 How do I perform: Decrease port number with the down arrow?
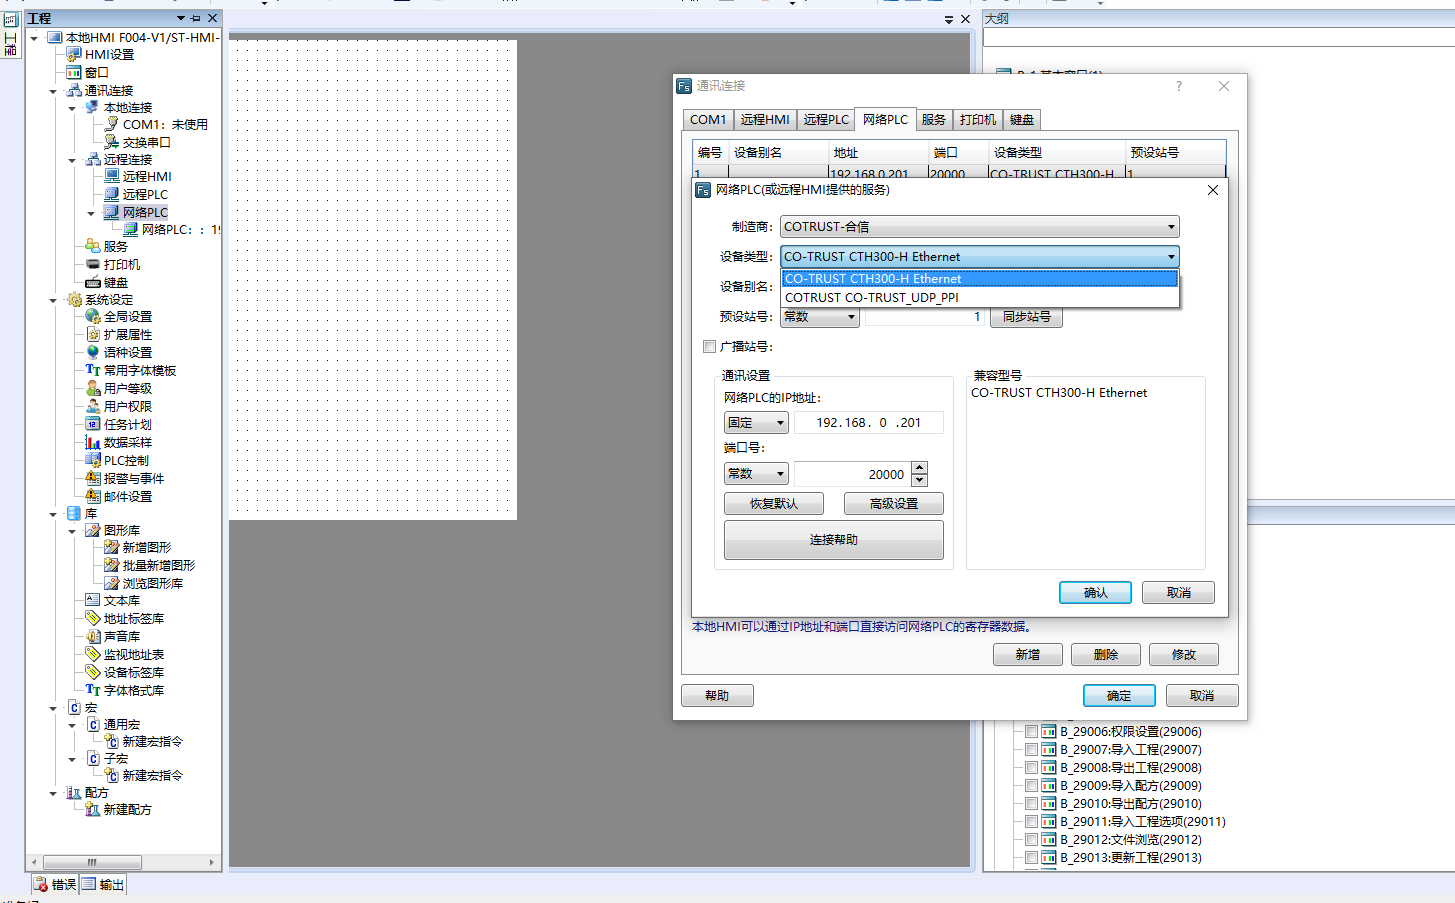(920, 481)
